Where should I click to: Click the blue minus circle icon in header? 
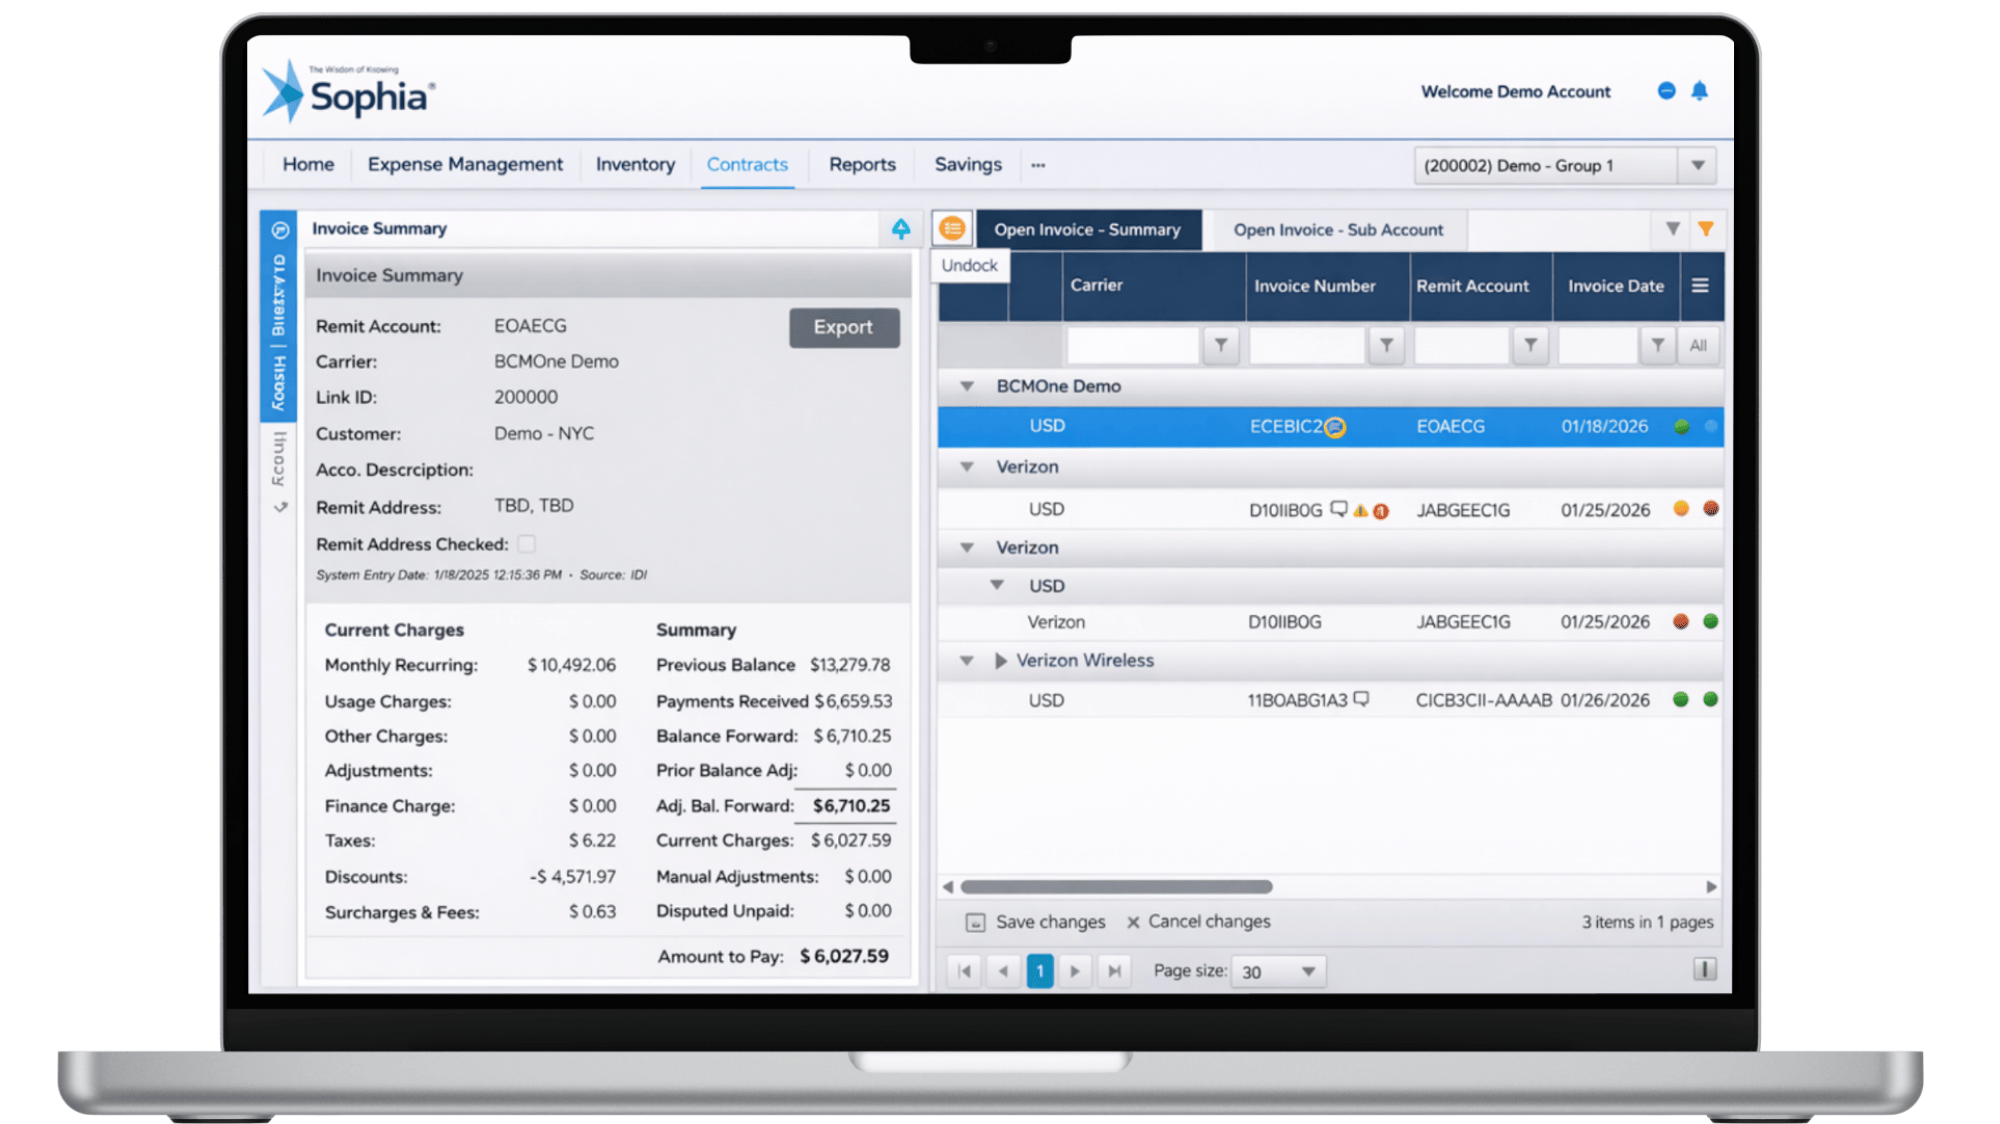point(1666,91)
